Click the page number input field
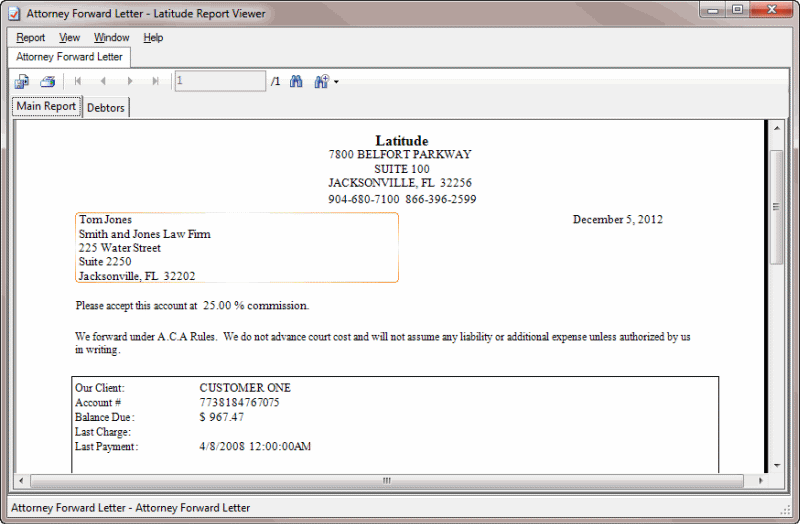This screenshot has width=800, height=524. pyautogui.click(x=220, y=81)
